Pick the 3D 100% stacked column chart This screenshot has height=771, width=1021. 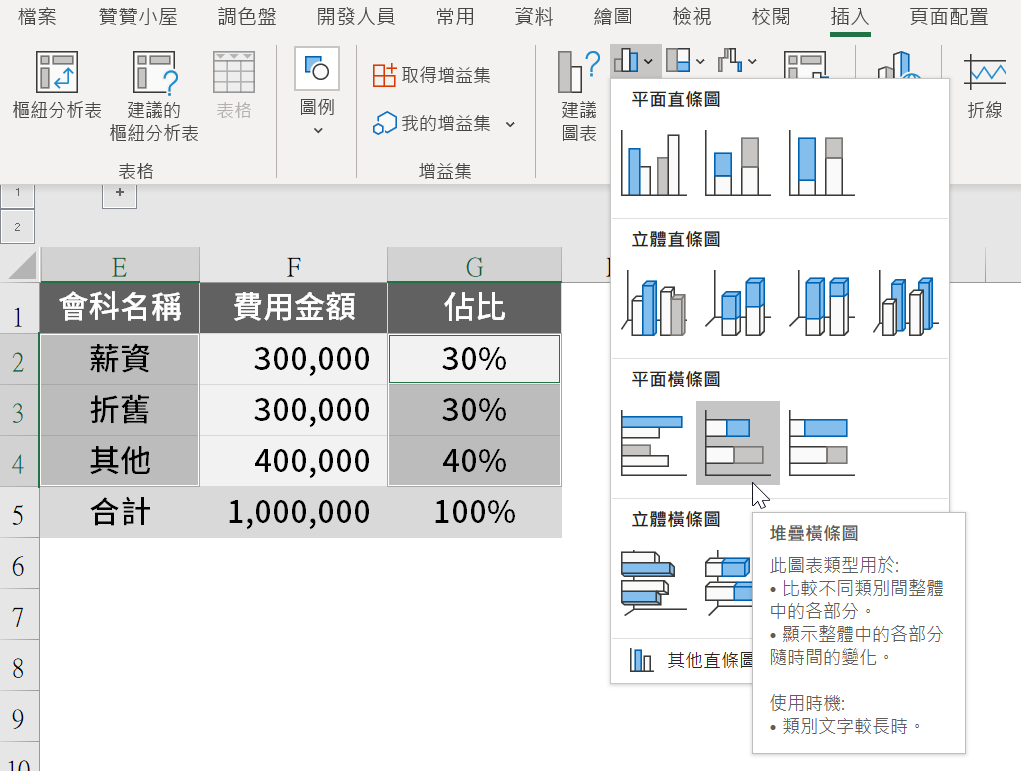(821, 303)
